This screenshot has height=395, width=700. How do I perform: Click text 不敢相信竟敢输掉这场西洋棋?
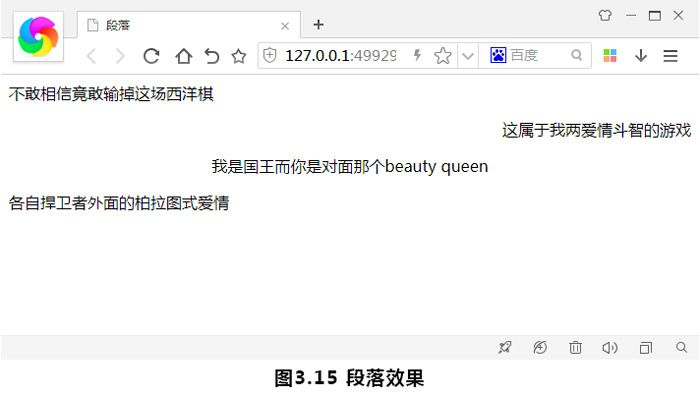(x=111, y=94)
